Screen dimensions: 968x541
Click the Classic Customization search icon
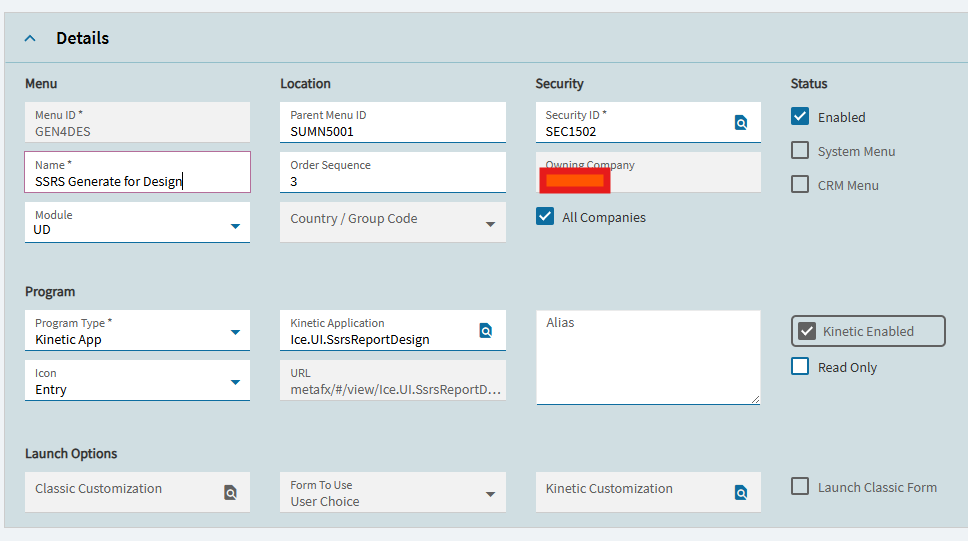(230, 492)
